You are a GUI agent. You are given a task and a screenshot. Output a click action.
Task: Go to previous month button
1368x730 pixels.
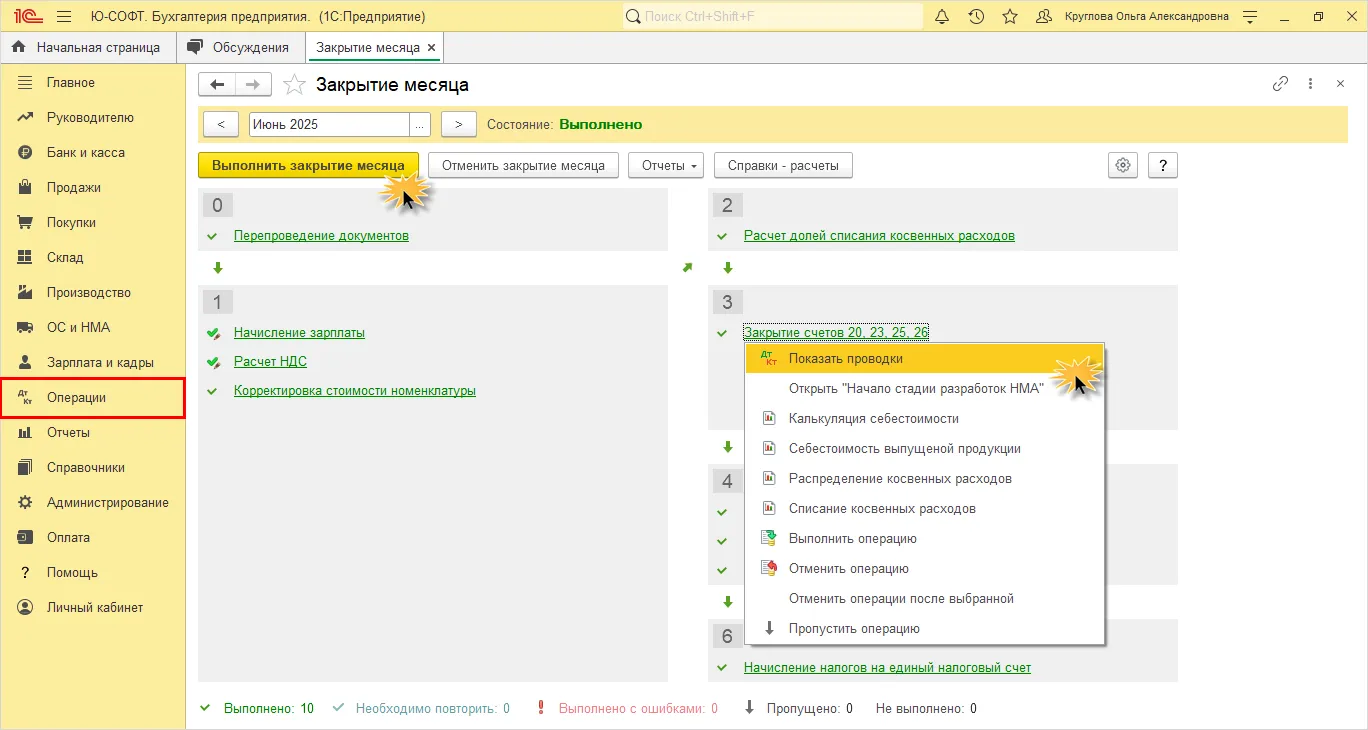click(x=221, y=124)
